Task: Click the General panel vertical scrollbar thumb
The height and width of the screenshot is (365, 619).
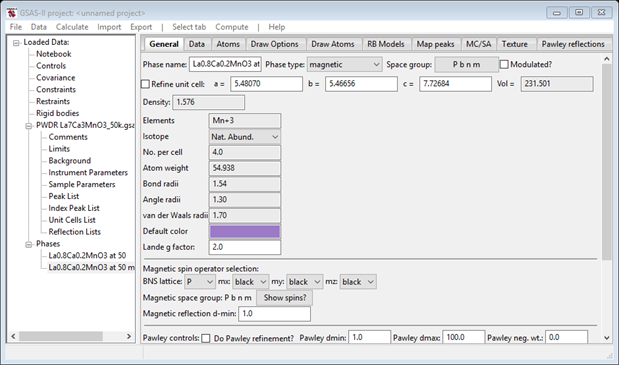Action: tap(606, 162)
